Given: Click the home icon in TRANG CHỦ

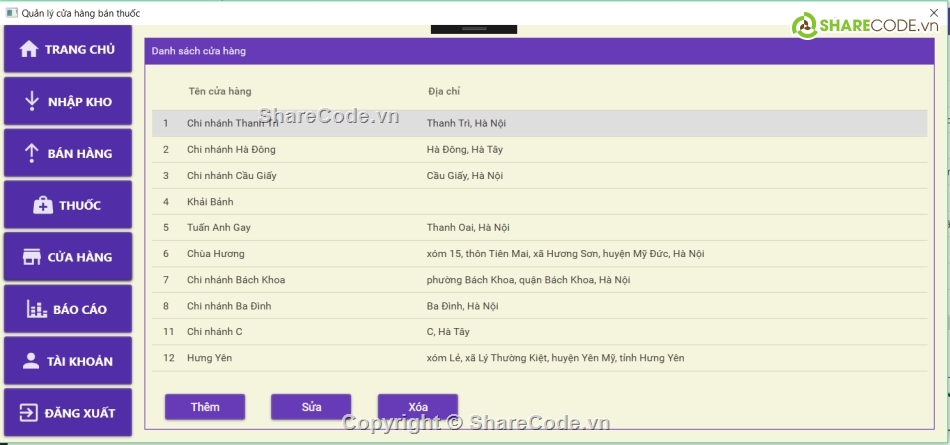Looking at the screenshot, I should coord(28,49).
